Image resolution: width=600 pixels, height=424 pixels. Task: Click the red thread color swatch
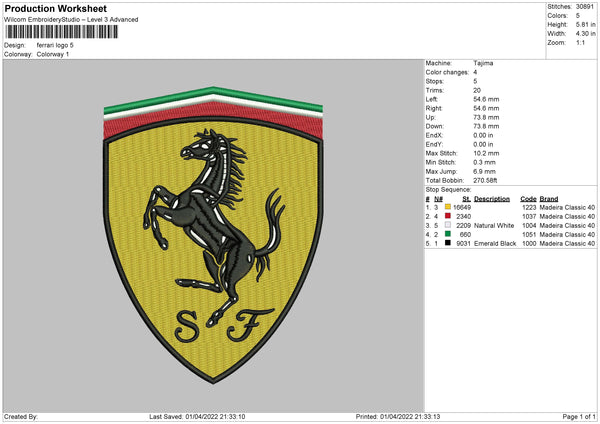click(448, 216)
